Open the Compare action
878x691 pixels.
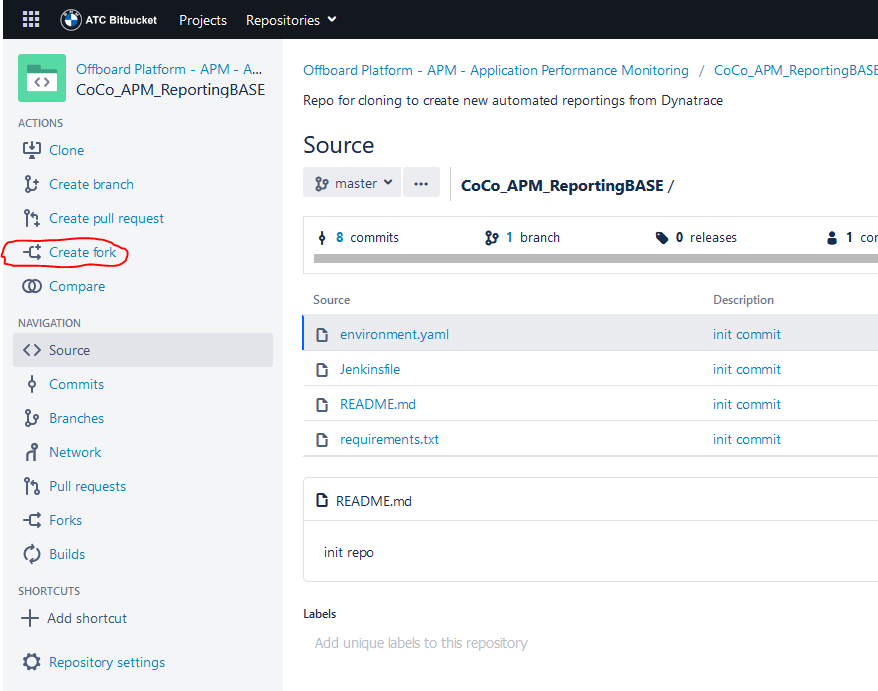(x=78, y=286)
